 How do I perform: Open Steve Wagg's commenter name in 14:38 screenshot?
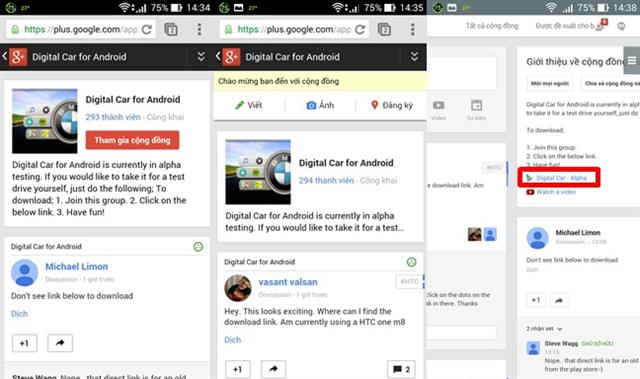pos(561,344)
